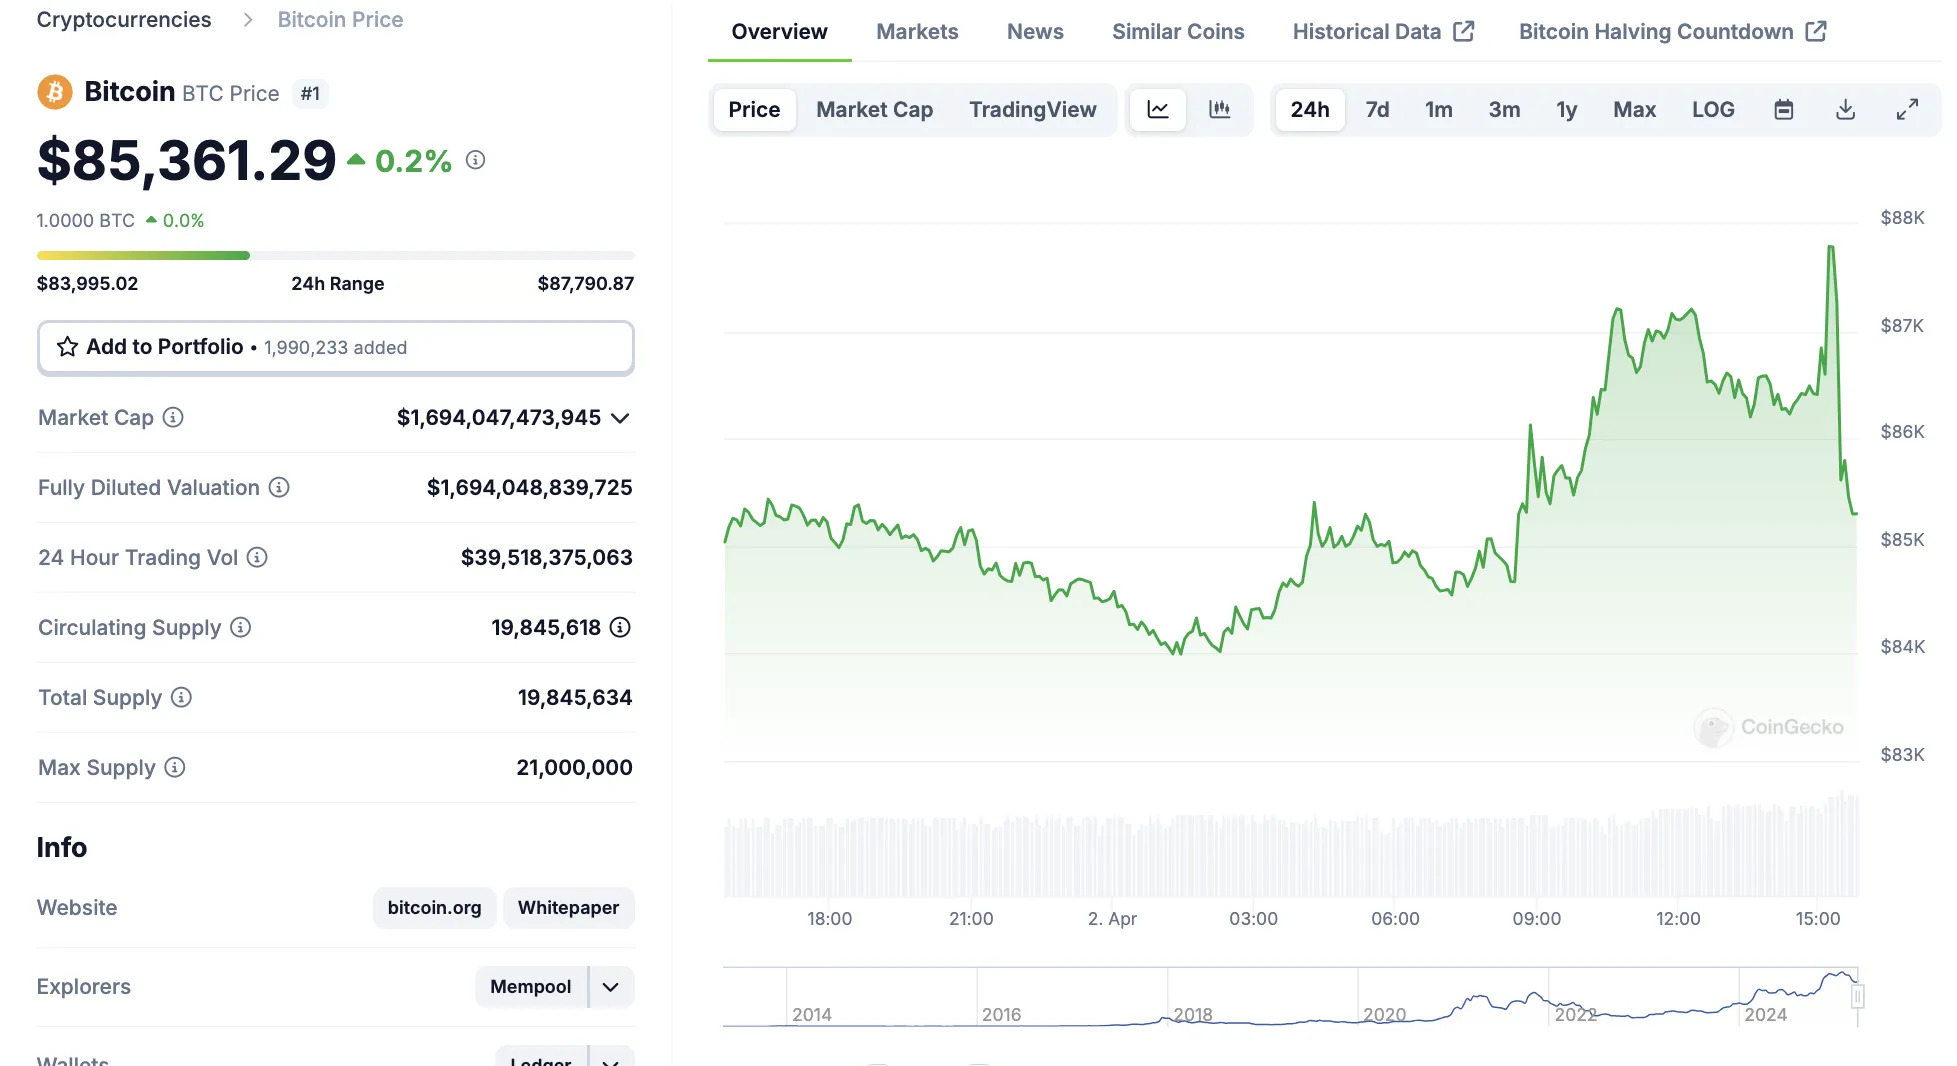The image size is (1957, 1066).
Task: Click the star icon in Add to Portfolio
Action: point(66,347)
